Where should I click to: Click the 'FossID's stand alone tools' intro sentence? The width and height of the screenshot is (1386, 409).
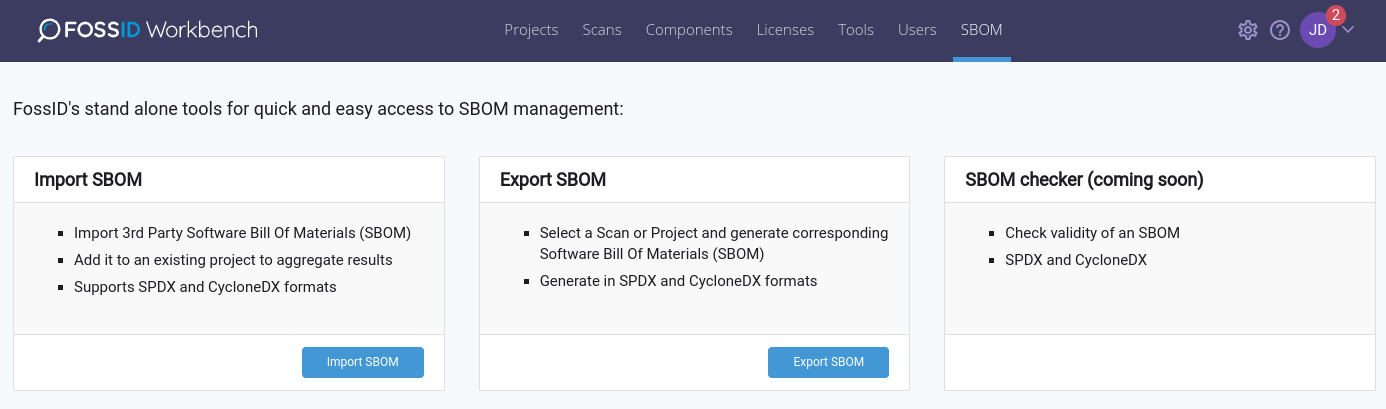point(318,108)
